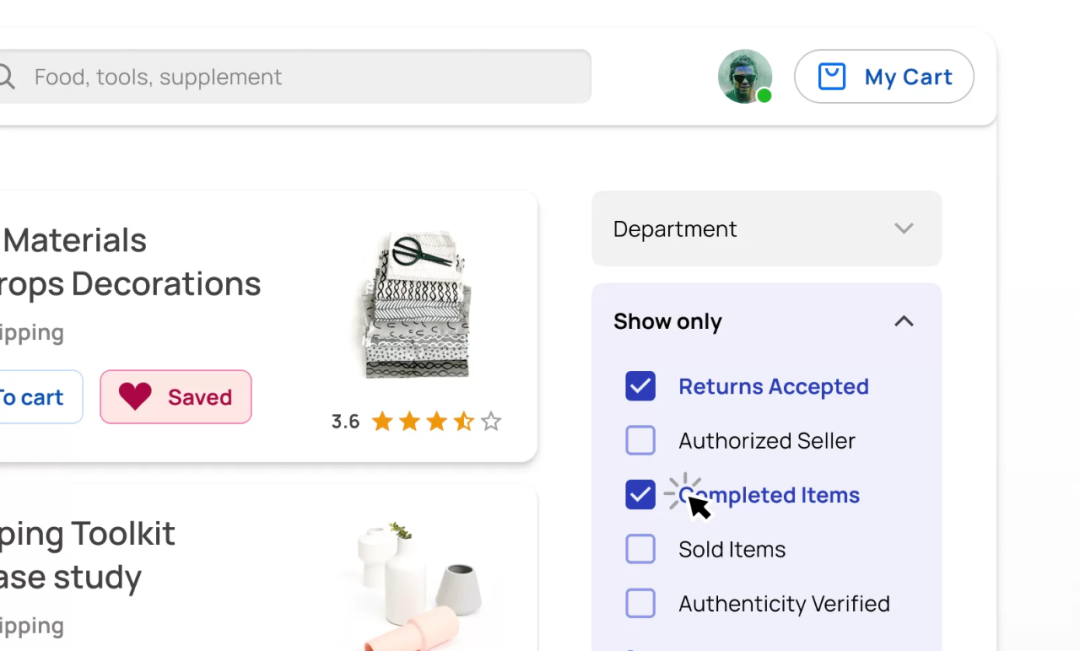Focus the Food, tools, supplement search field
The image size is (1080, 651).
[x=300, y=77]
